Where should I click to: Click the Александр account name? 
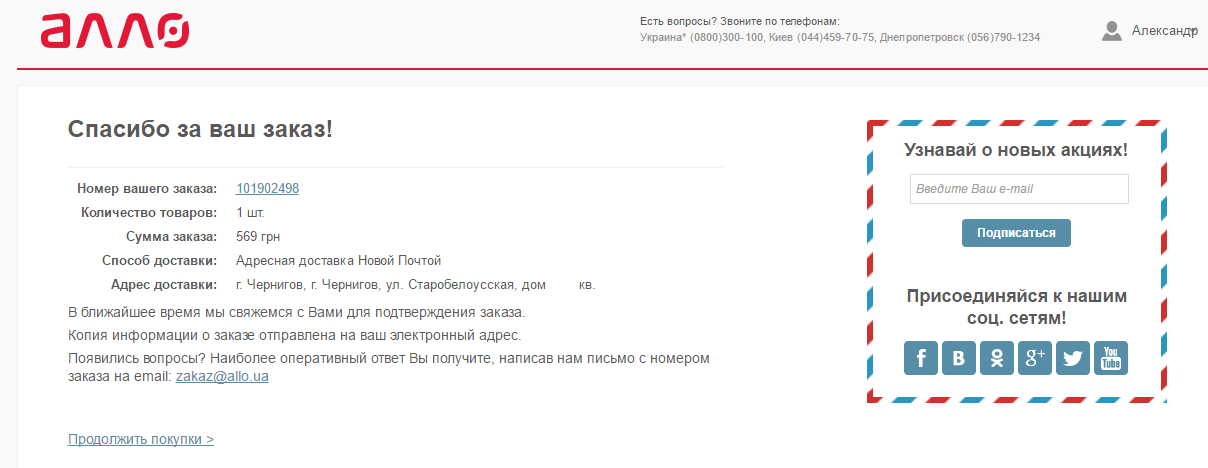(x=1160, y=31)
